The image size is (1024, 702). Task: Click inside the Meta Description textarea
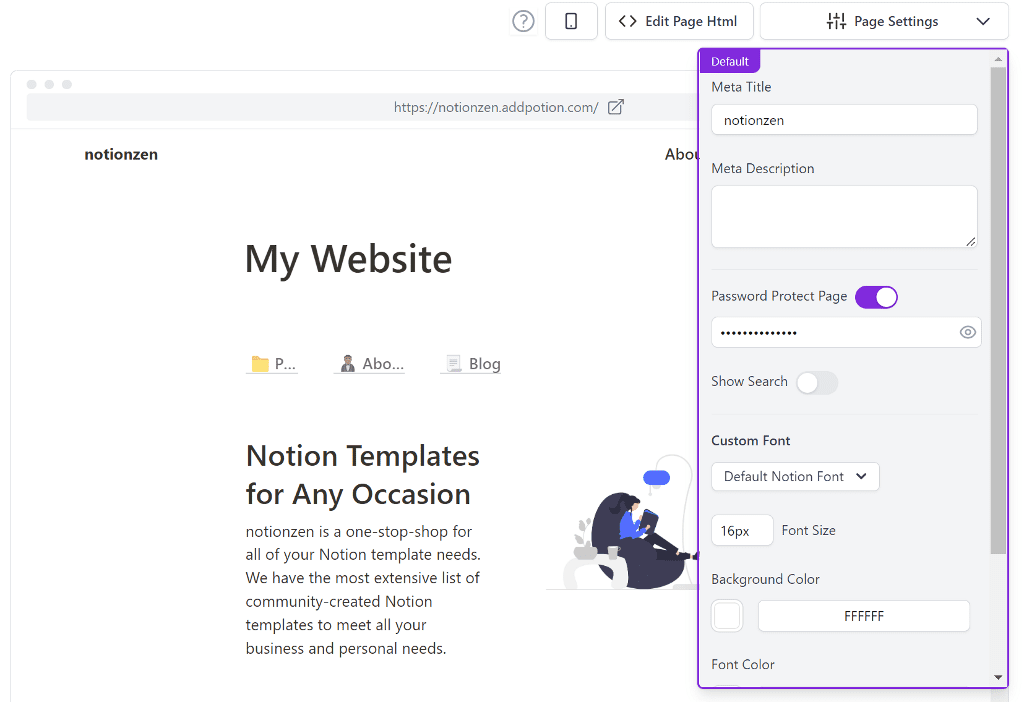(x=843, y=216)
